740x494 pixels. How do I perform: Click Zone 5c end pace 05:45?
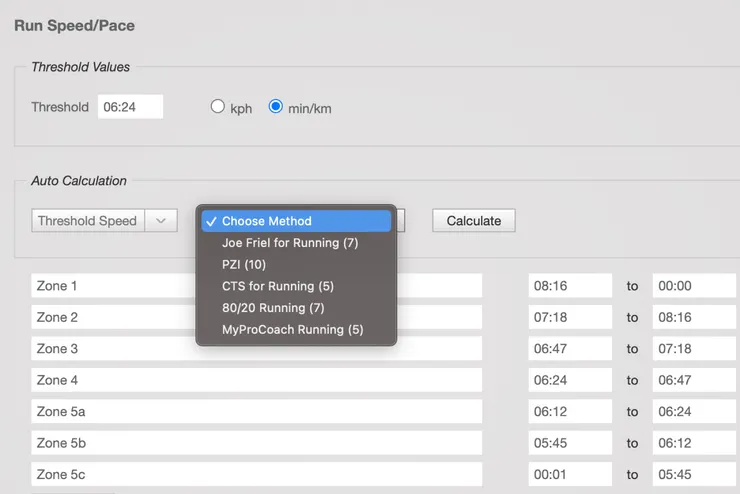694,474
